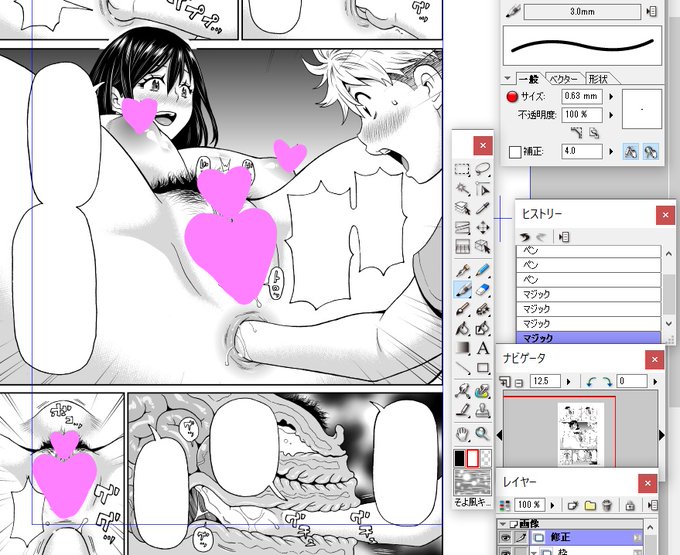Screen dimensions: 680x555
Task: Rotate the view counter-clockwise in the Navigator
Action: coord(590,382)
